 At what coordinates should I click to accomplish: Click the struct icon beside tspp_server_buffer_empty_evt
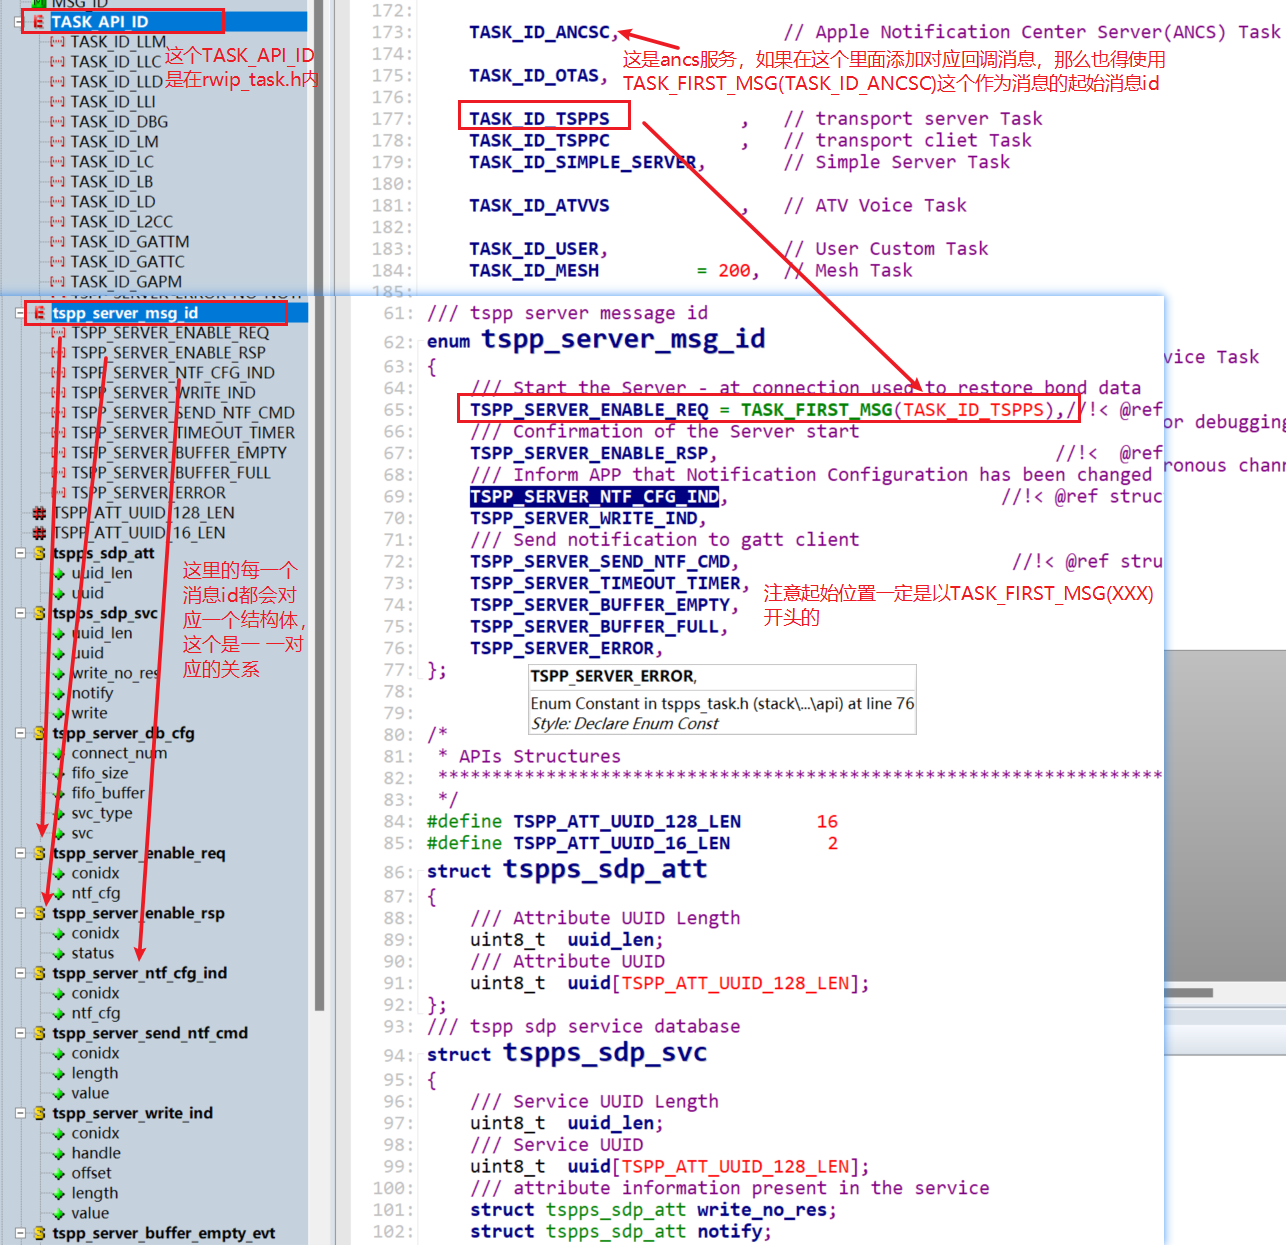[x=40, y=1233]
